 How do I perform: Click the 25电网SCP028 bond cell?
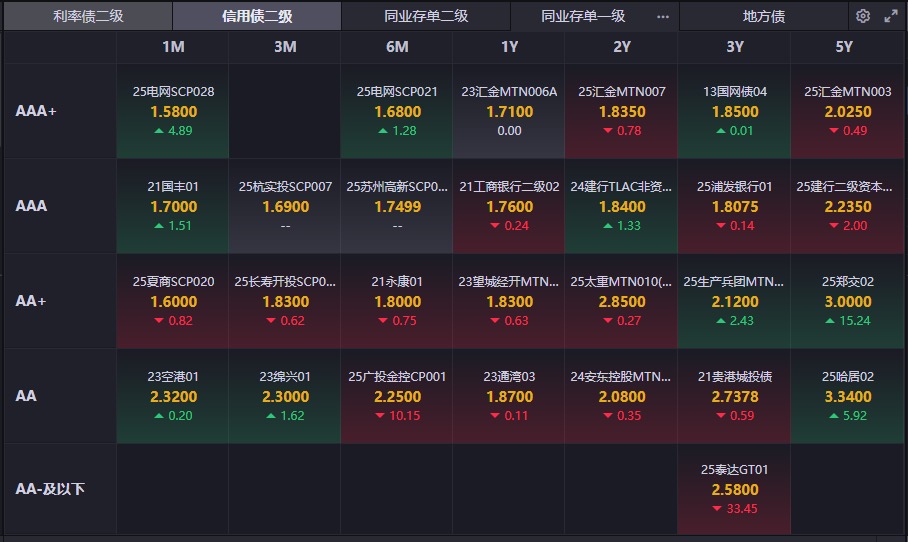173,111
